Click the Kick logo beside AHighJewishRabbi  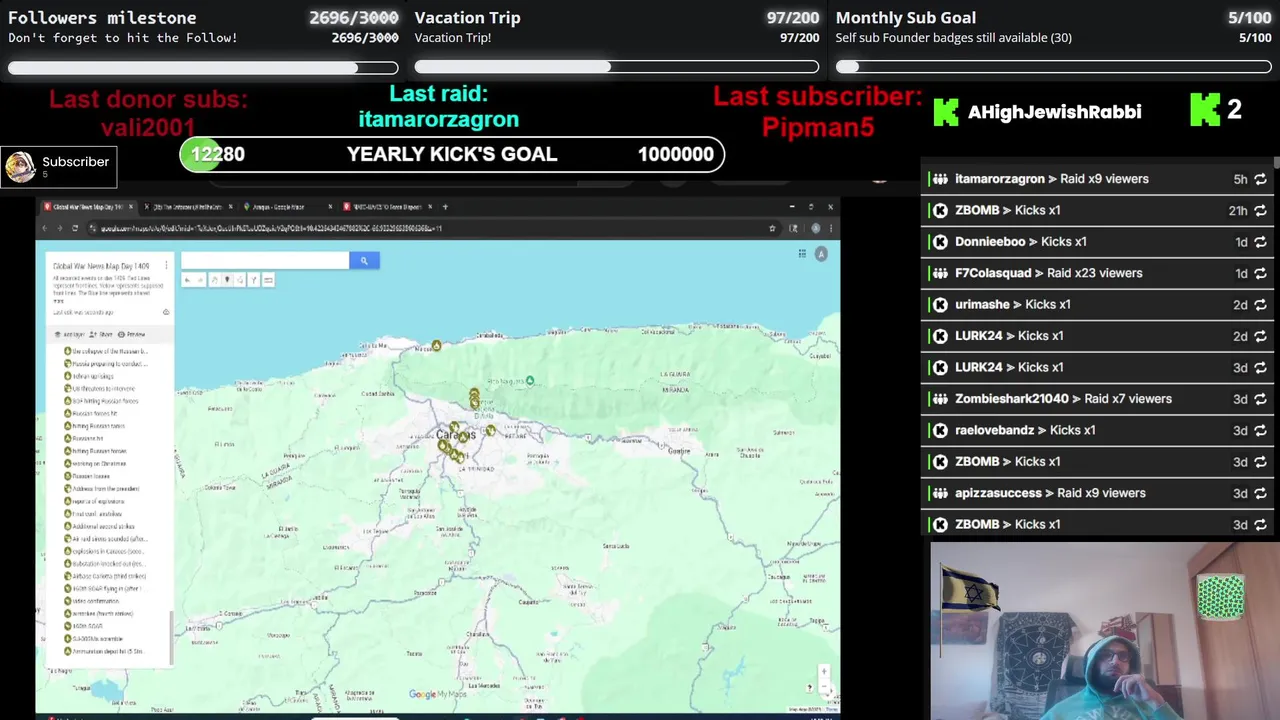click(x=945, y=112)
